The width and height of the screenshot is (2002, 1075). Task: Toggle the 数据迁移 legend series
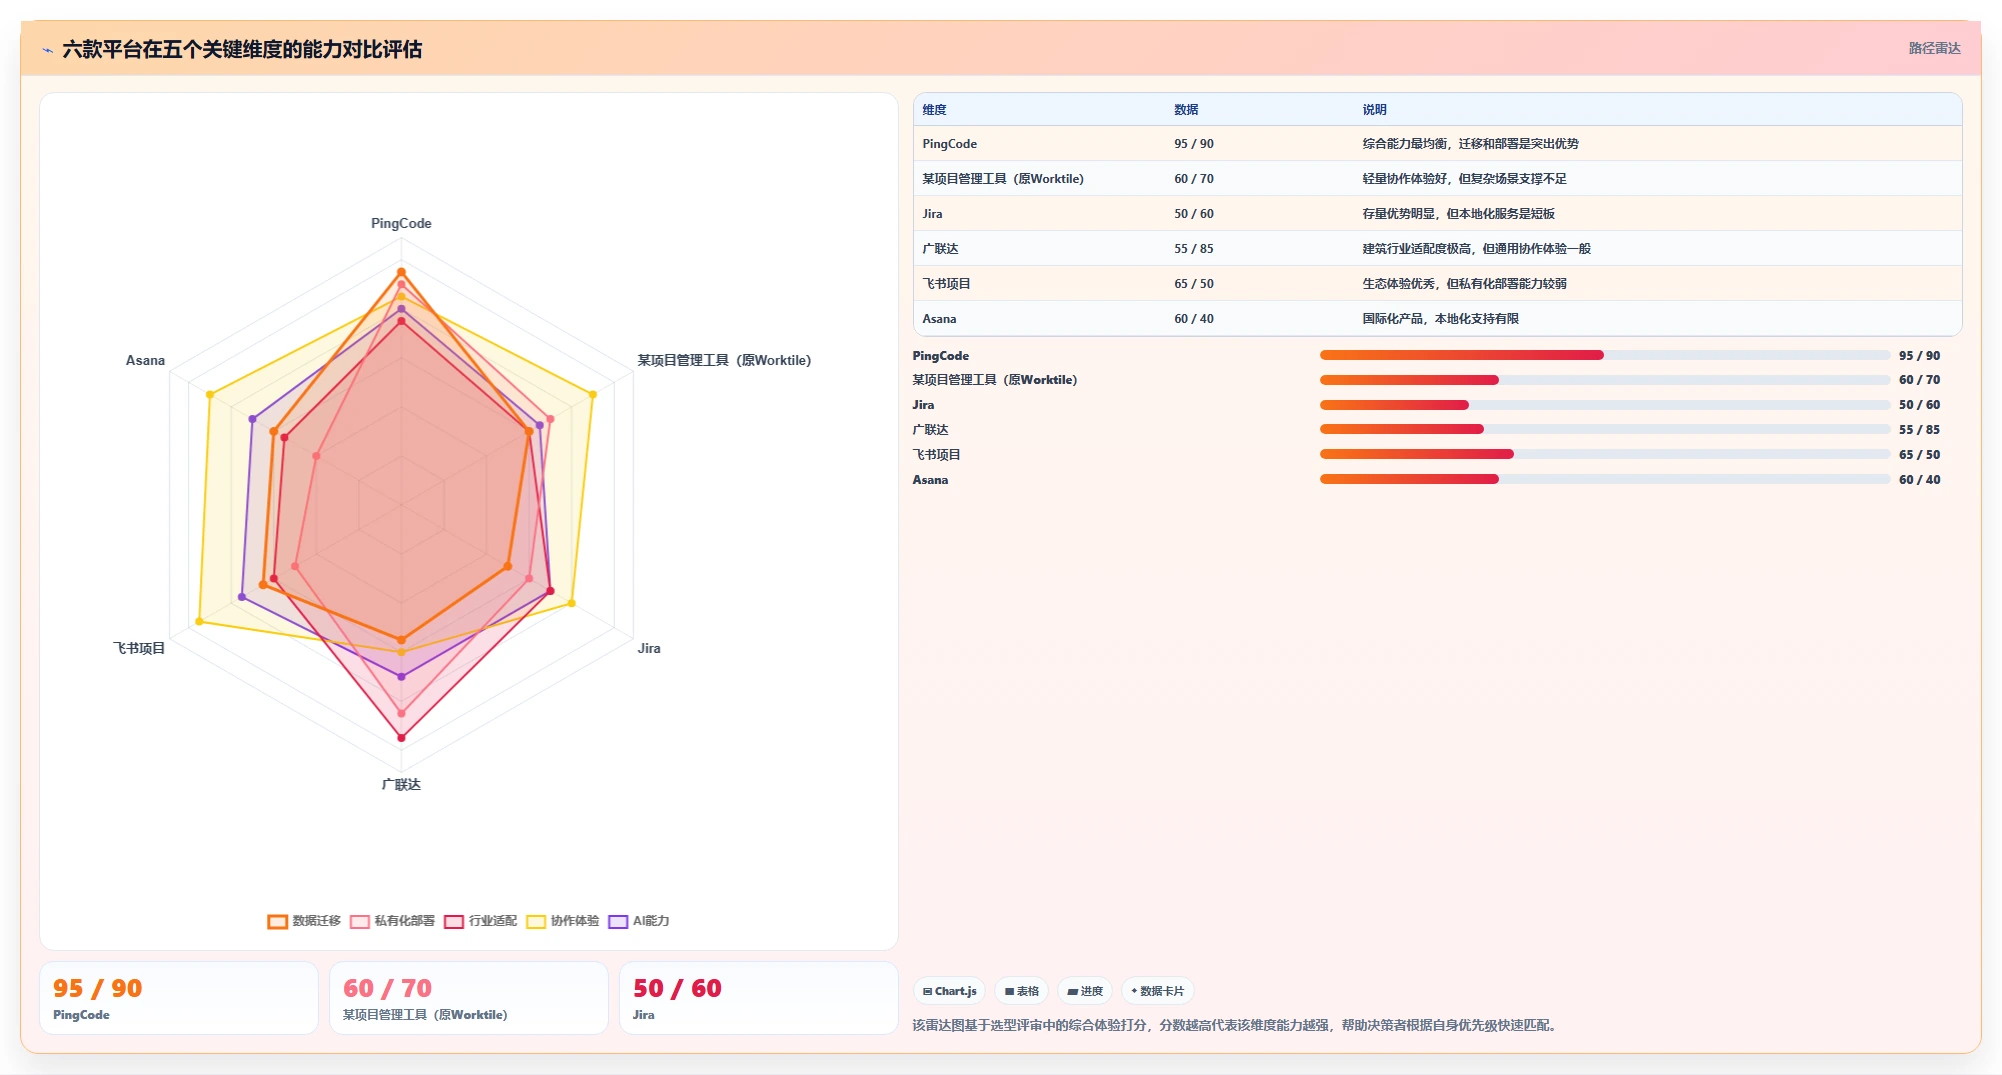pos(304,921)
